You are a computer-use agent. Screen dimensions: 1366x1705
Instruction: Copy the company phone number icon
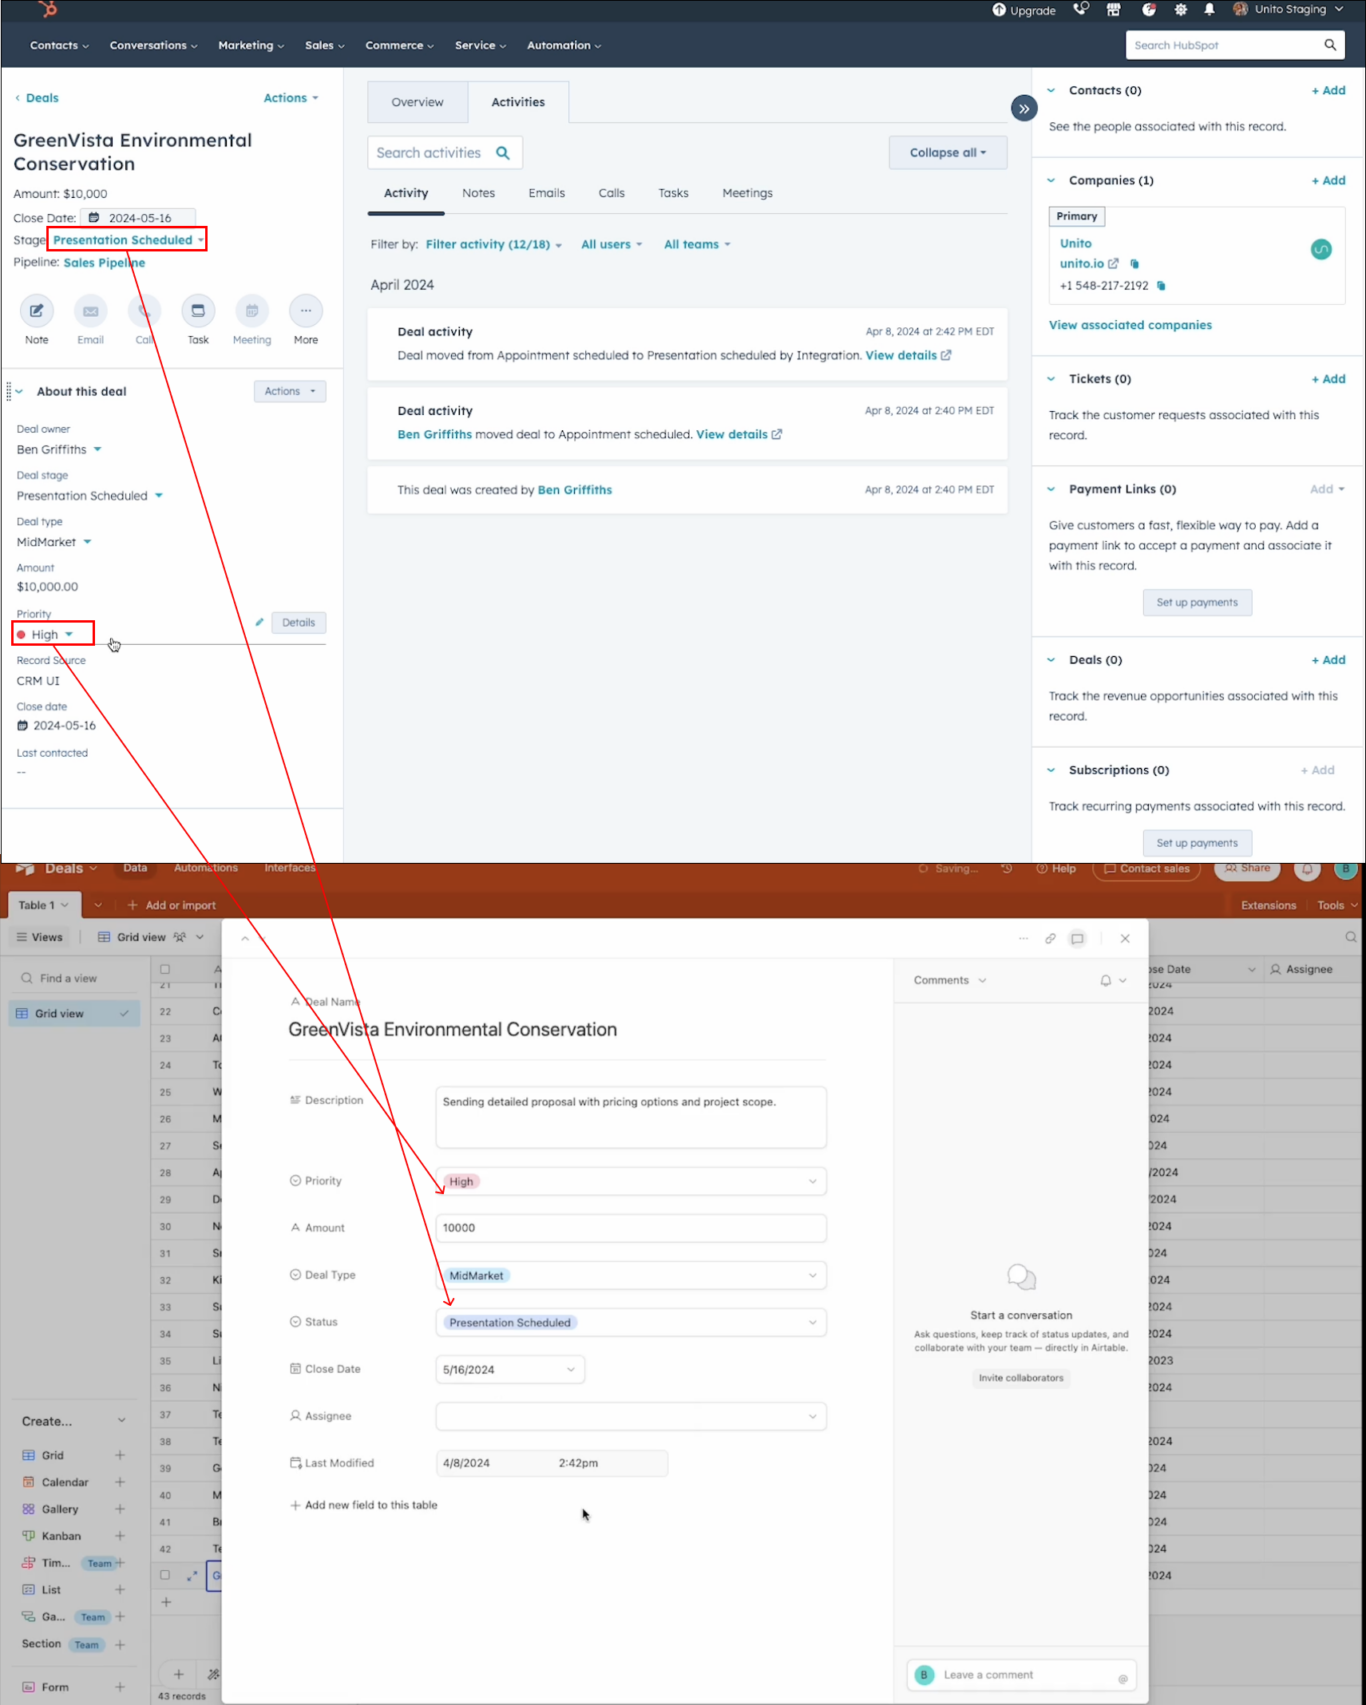1161,286
